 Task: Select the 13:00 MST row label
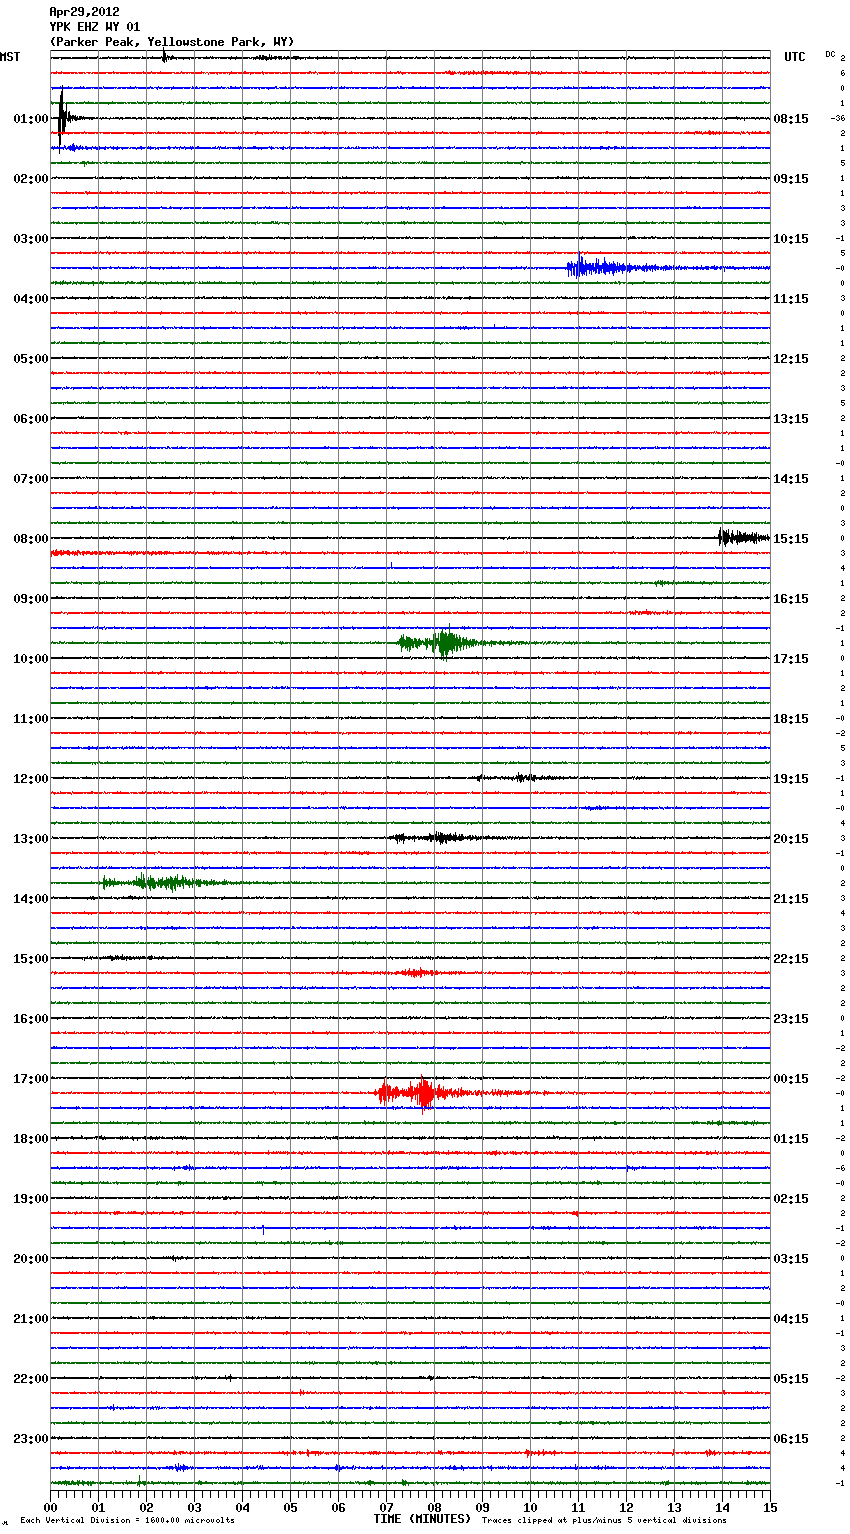click(x=31, y=839)
